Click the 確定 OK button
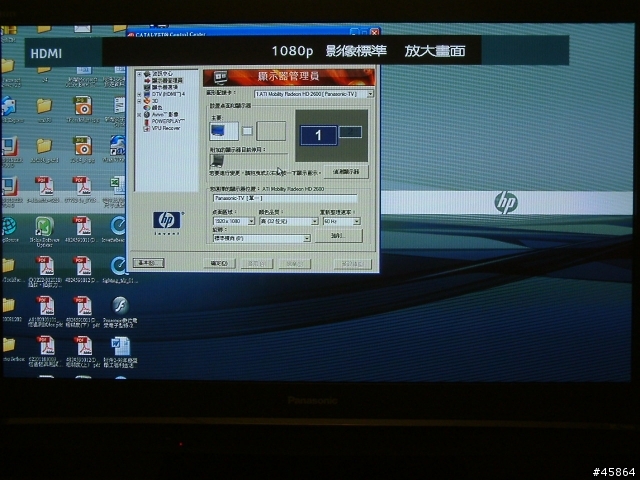 (x=220, y=263)
